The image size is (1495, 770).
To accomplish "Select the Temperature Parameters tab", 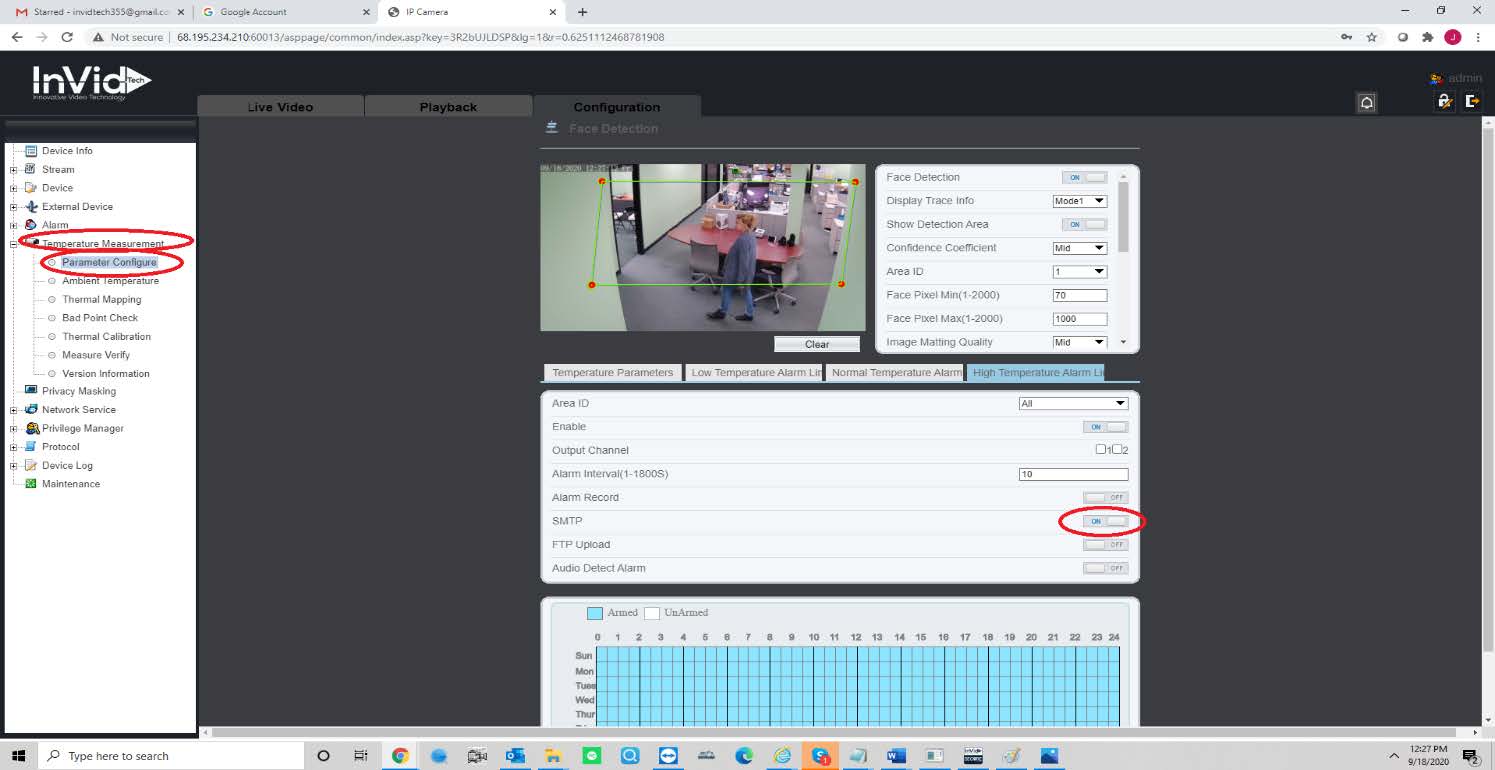I will pos(612,373).
